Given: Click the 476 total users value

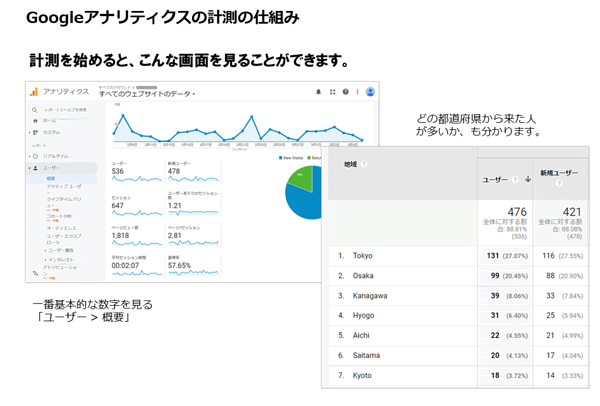Looking at the screenshot, I should 517,212.
